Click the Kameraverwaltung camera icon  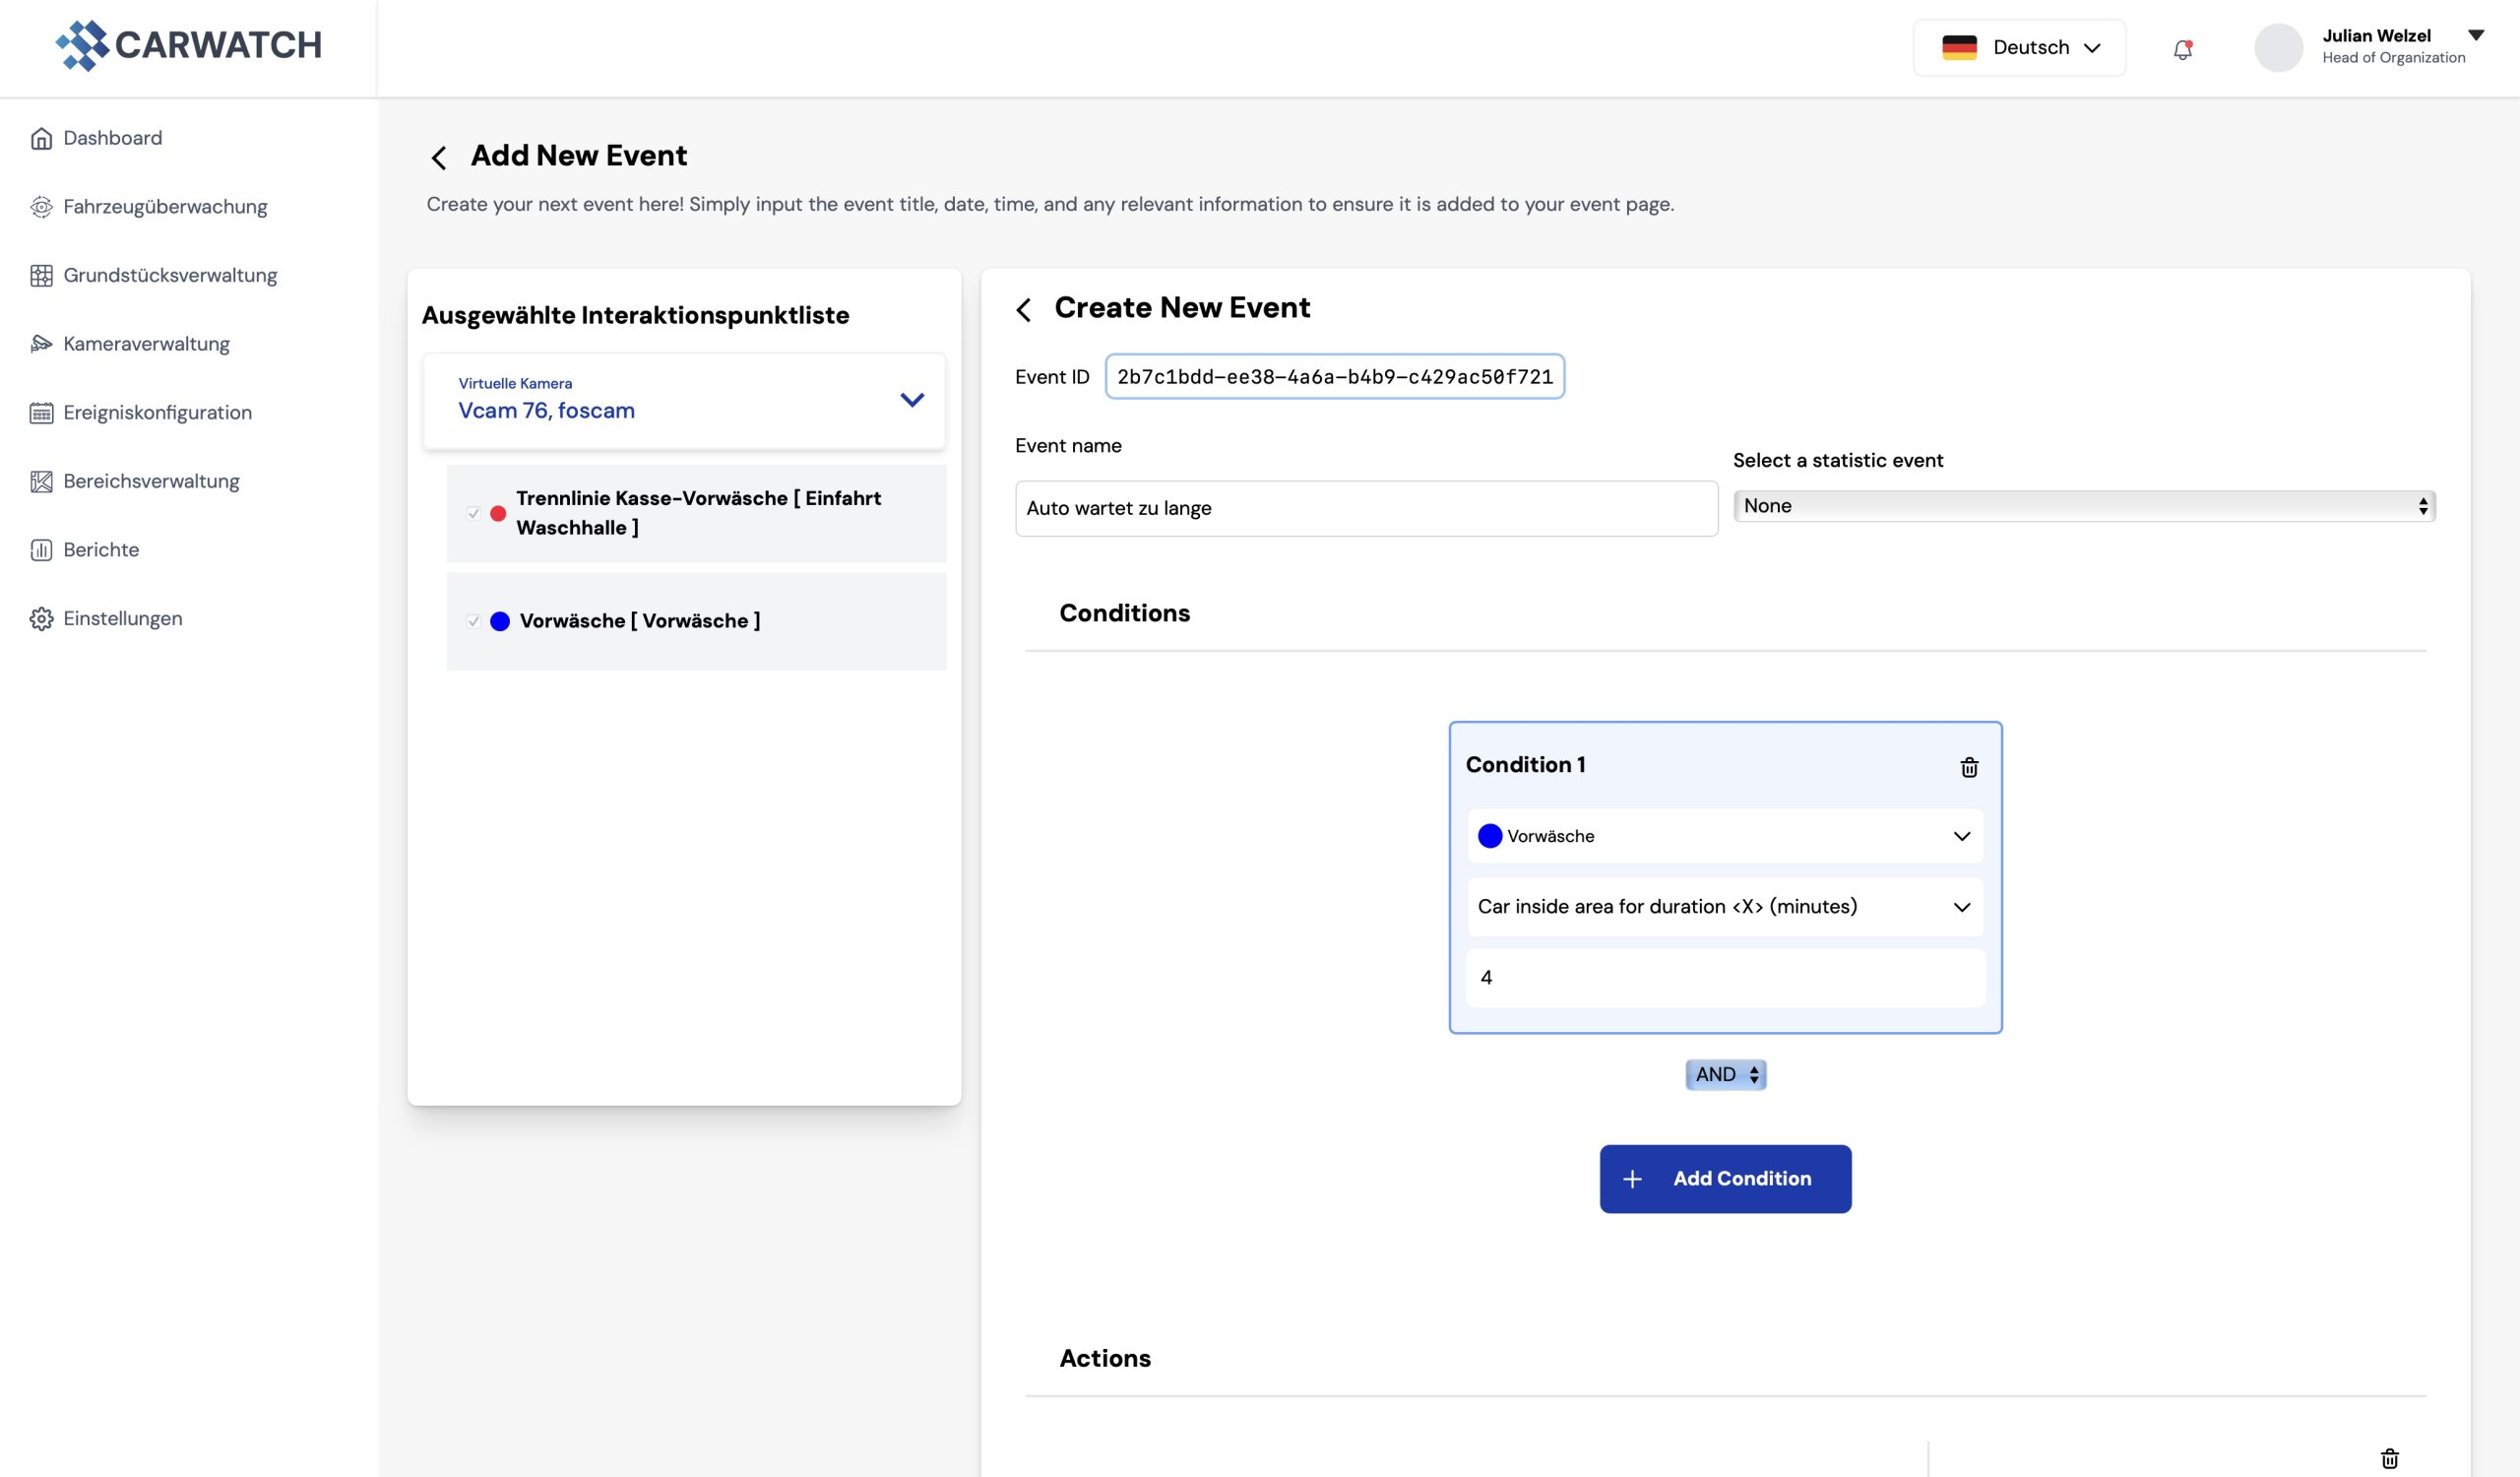tap(41, 344)
